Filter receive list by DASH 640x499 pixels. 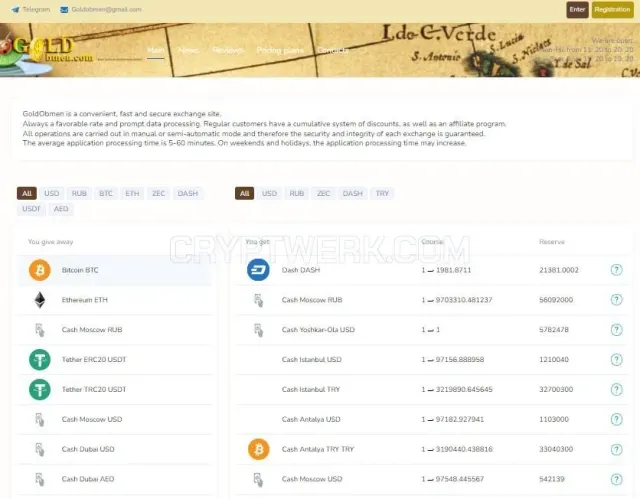pos(353,193)
